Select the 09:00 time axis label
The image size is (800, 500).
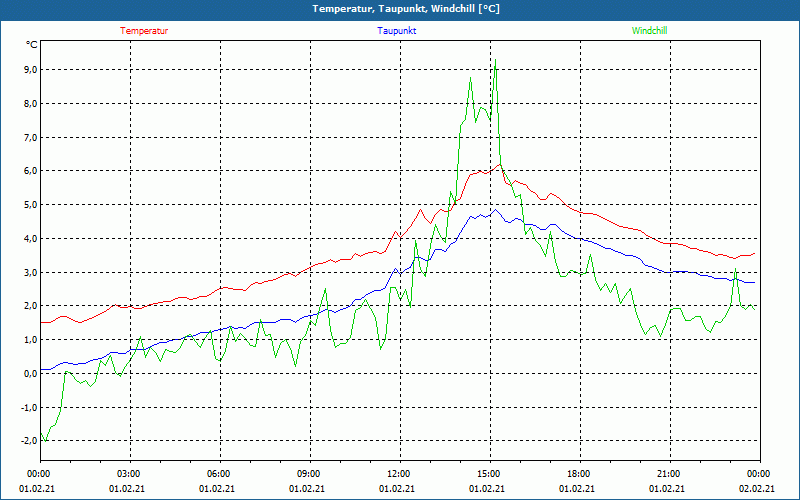(x=308, y=474)
